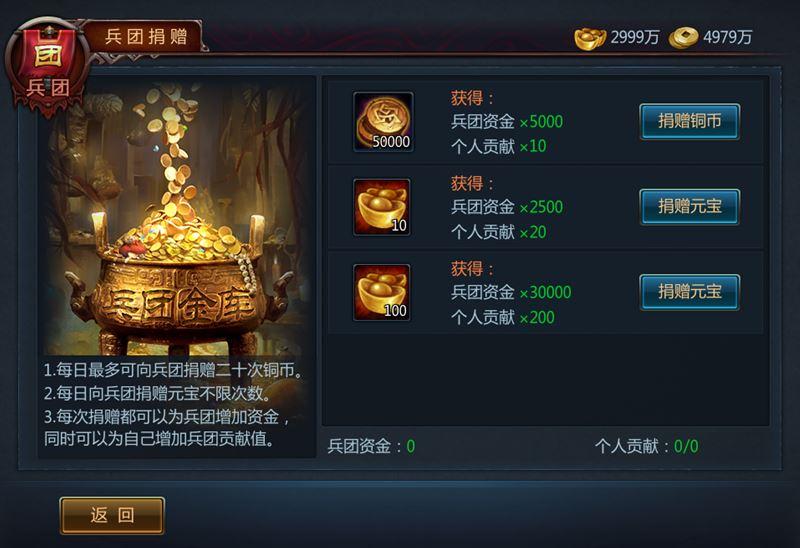Click the 兵团资金 ×30000 reward text
The image size is (800, 548).
pyautogui.click(x=511, y=292)
